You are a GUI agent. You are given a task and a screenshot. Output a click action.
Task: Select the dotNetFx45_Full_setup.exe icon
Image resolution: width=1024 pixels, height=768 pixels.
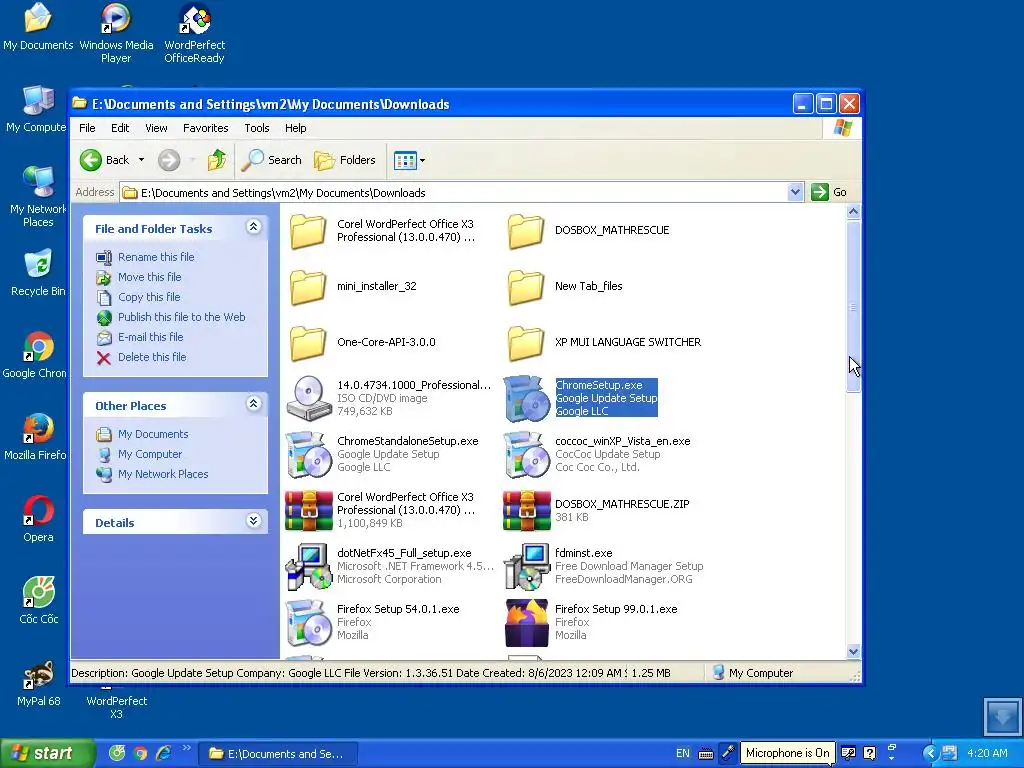tap(308, 567)
